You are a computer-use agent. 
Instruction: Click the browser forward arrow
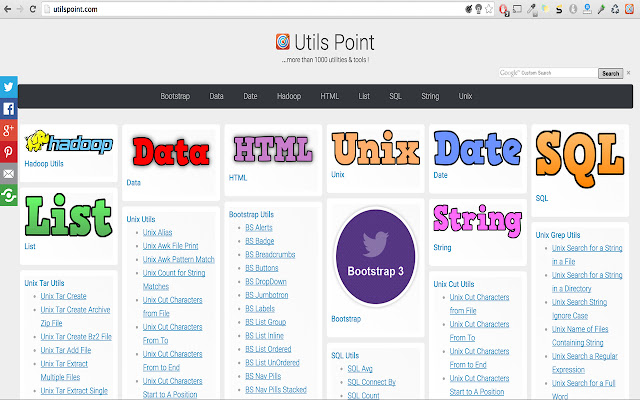click(x=20, y=9)
